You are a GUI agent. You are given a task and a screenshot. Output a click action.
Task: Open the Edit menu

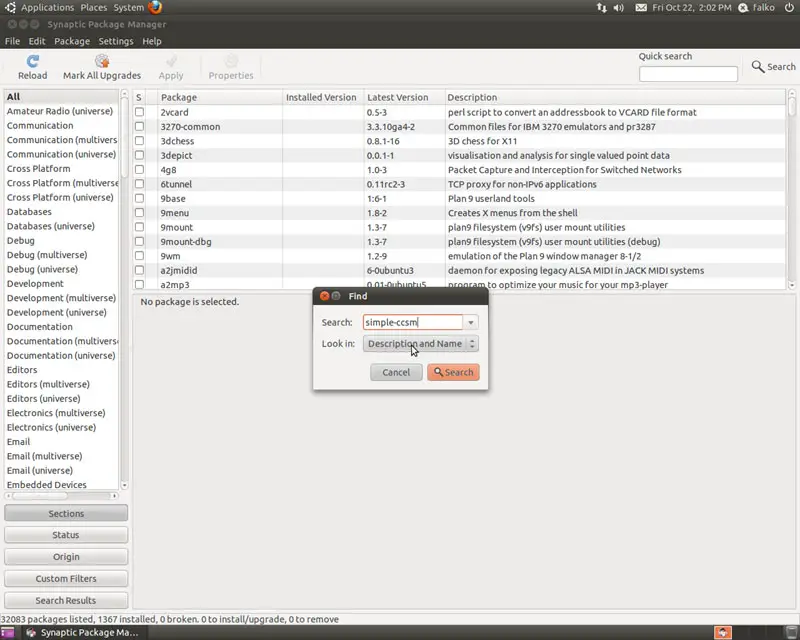pos(37,41)
